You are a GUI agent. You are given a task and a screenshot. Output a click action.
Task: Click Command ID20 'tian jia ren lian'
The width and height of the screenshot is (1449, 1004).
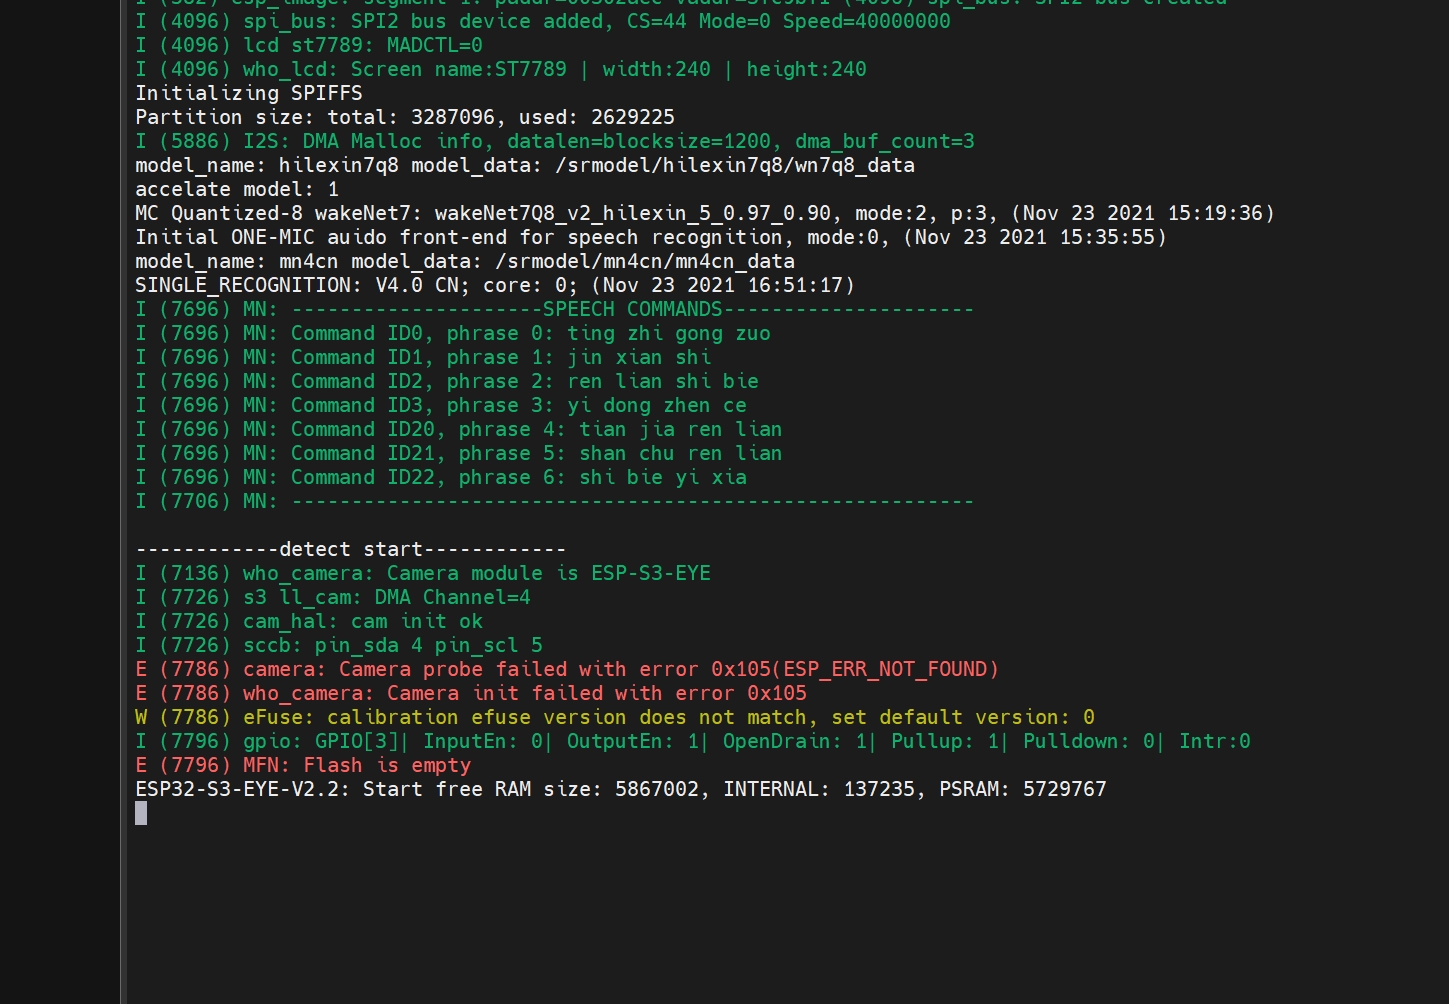(459, 429)
